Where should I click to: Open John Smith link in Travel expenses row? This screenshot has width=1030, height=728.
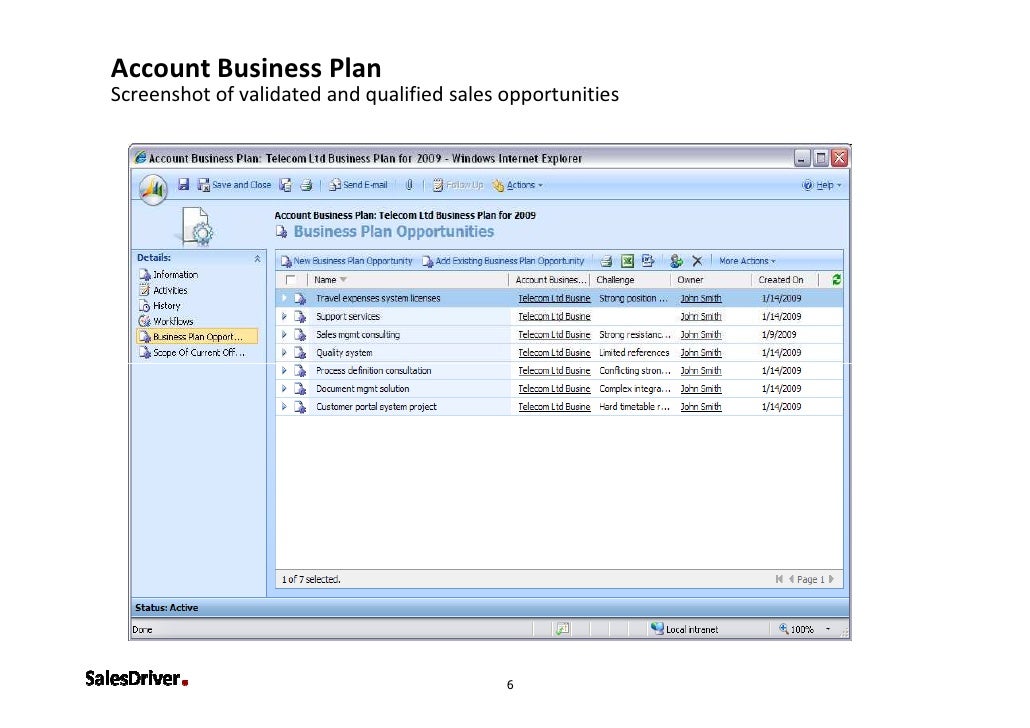[700, 298]
